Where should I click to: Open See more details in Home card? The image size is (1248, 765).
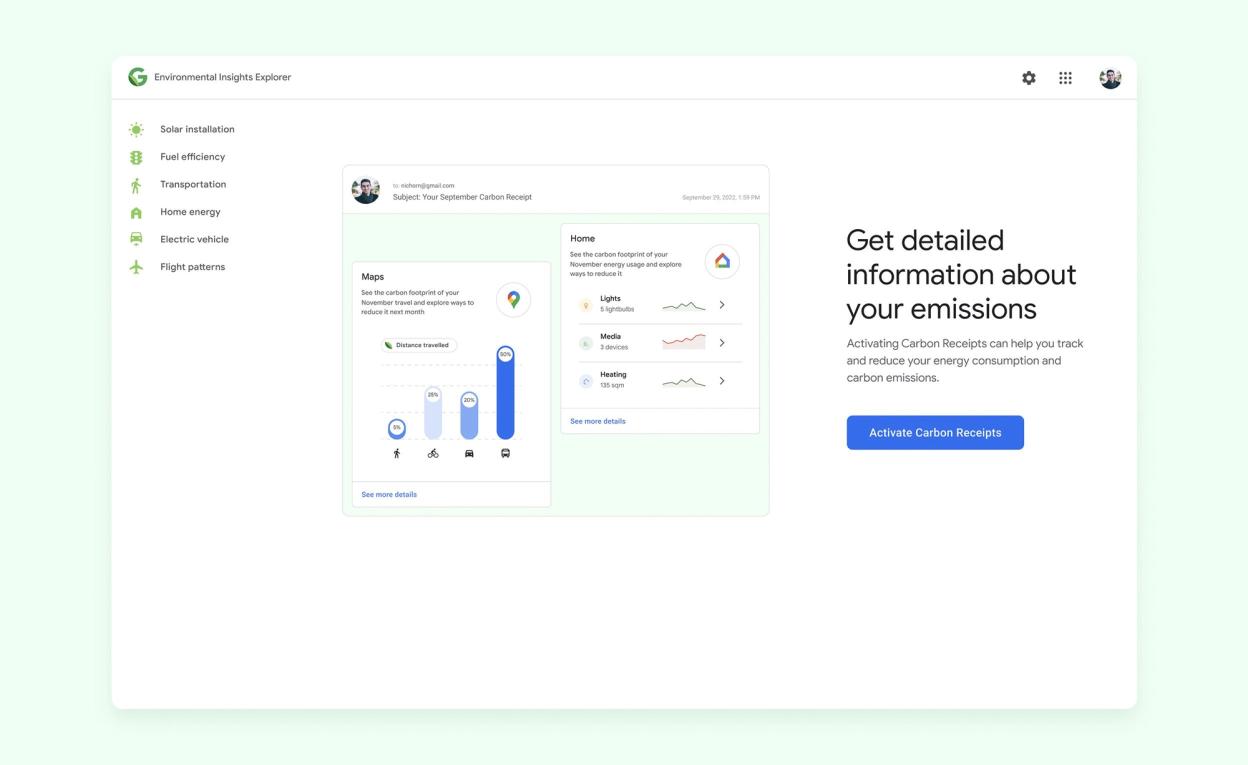click(x=598, y=422)
